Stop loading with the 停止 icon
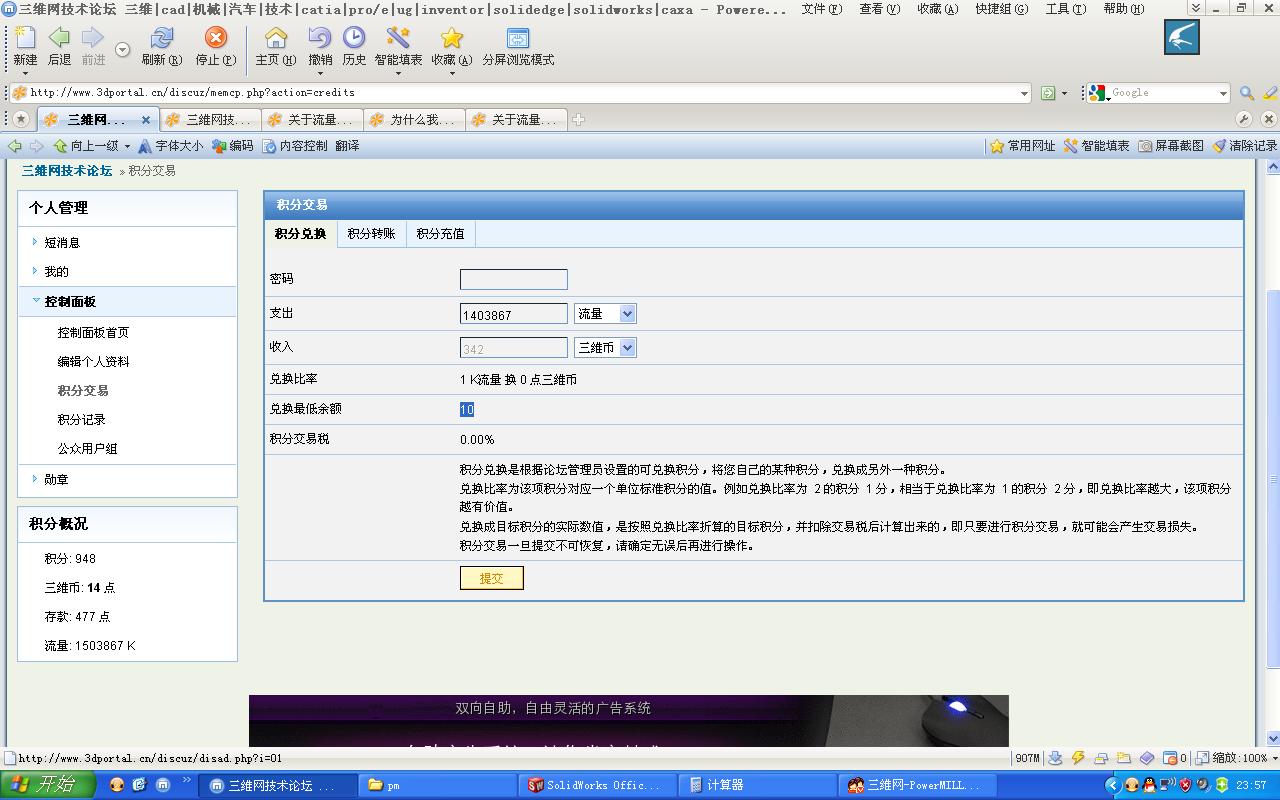This screenshot has height=800, width=1280. (215, 39)
